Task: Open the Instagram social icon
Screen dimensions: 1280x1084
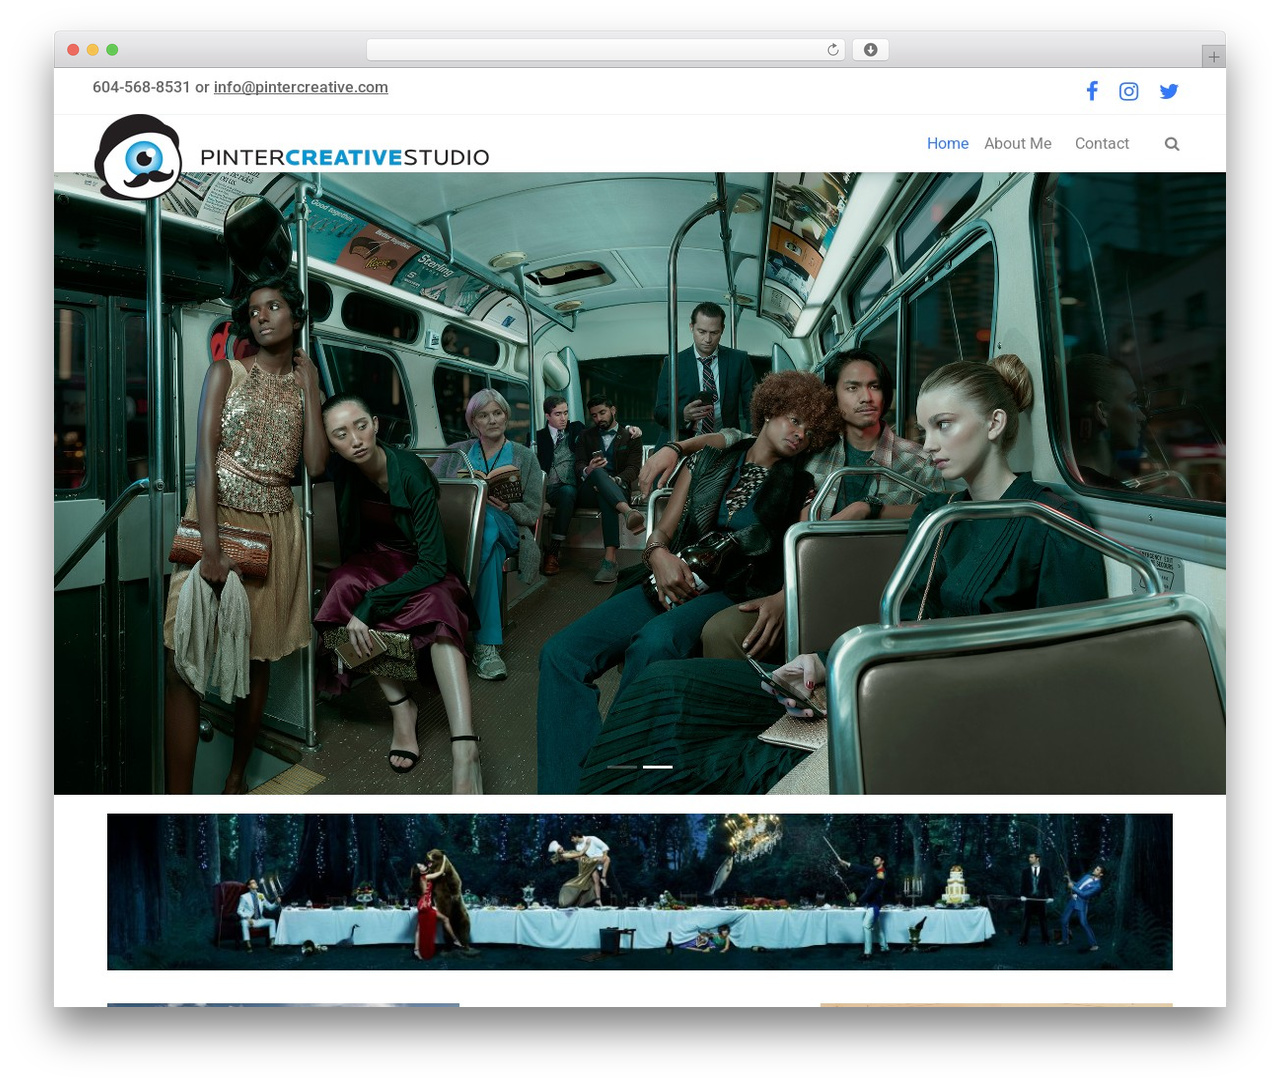Action: pos(1129,91)
